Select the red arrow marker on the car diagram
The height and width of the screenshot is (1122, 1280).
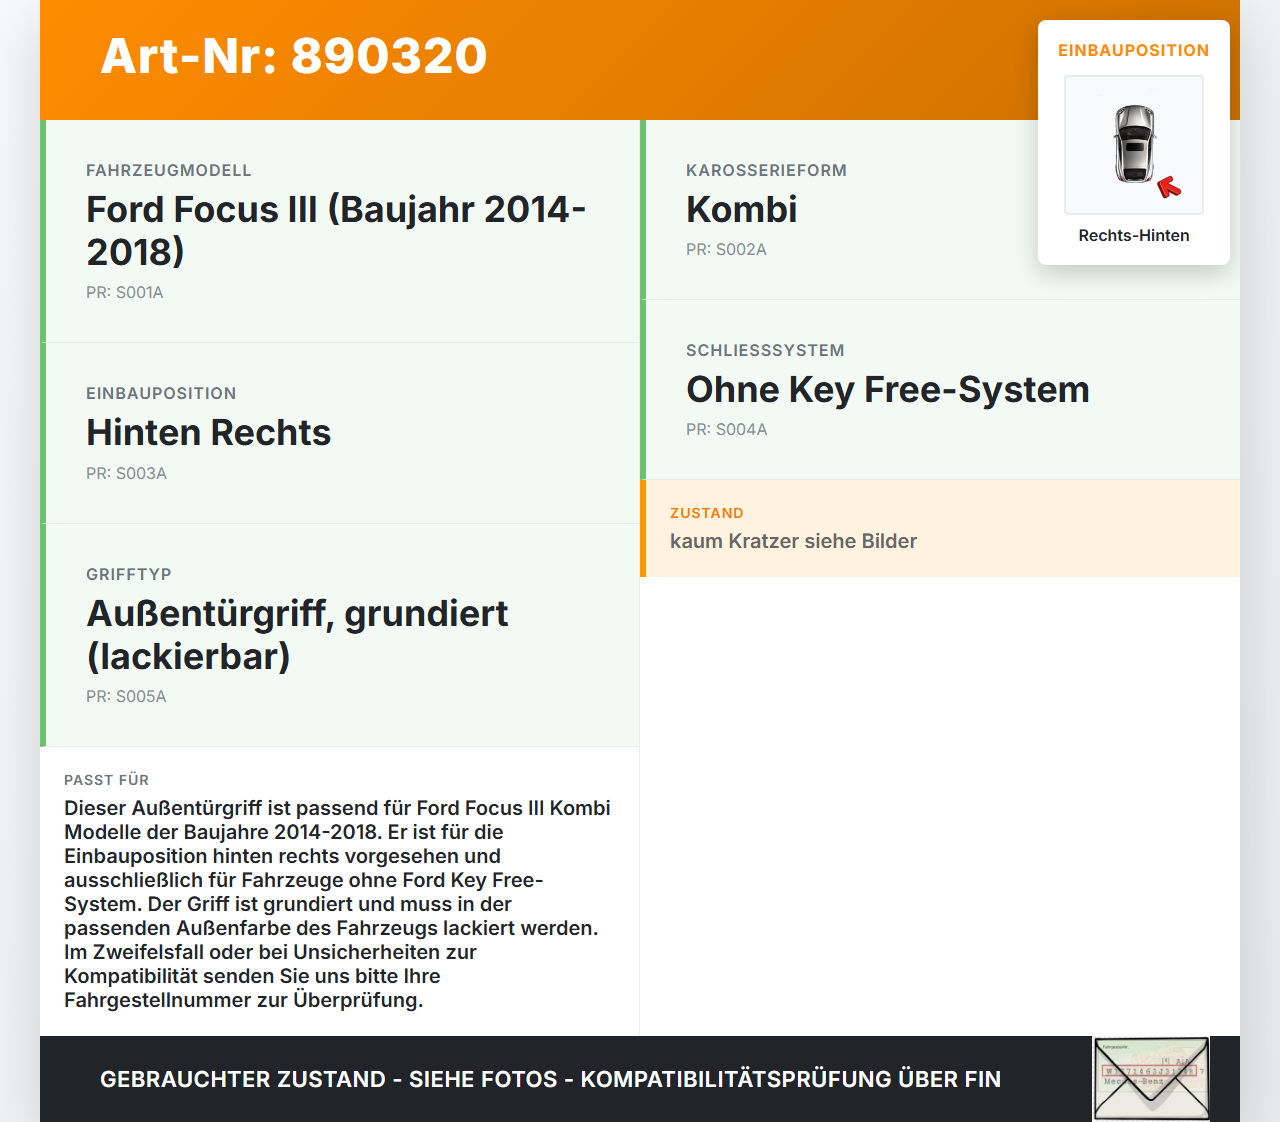(1172, 186)
